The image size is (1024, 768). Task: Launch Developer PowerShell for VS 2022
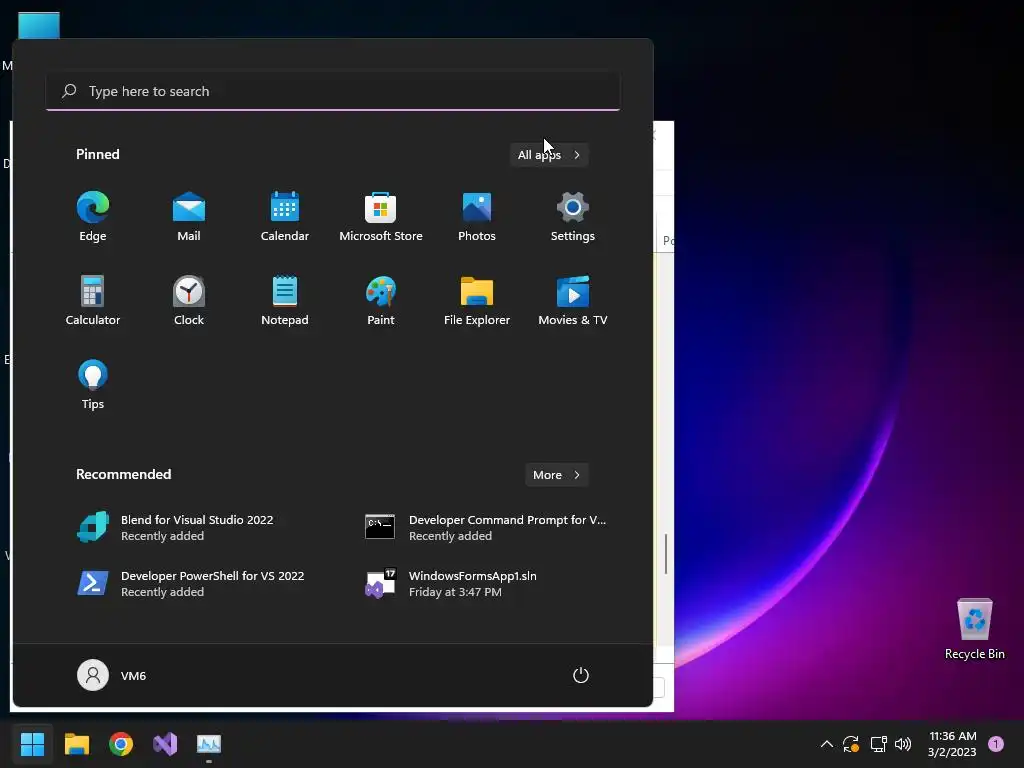click(189, 583)
